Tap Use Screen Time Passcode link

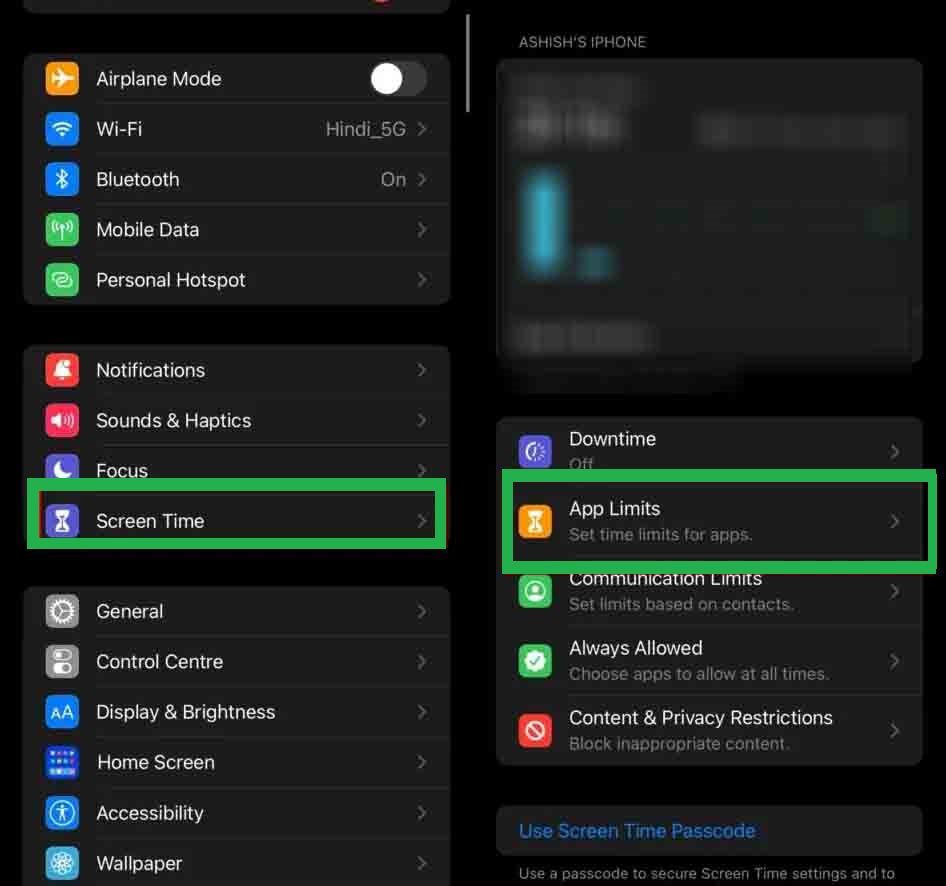coord(637,831)
